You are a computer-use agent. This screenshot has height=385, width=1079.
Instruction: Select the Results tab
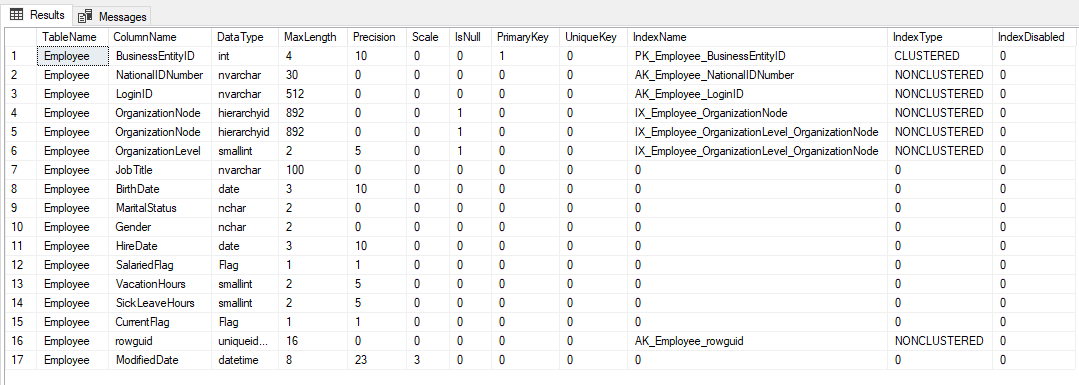[37, 14]
